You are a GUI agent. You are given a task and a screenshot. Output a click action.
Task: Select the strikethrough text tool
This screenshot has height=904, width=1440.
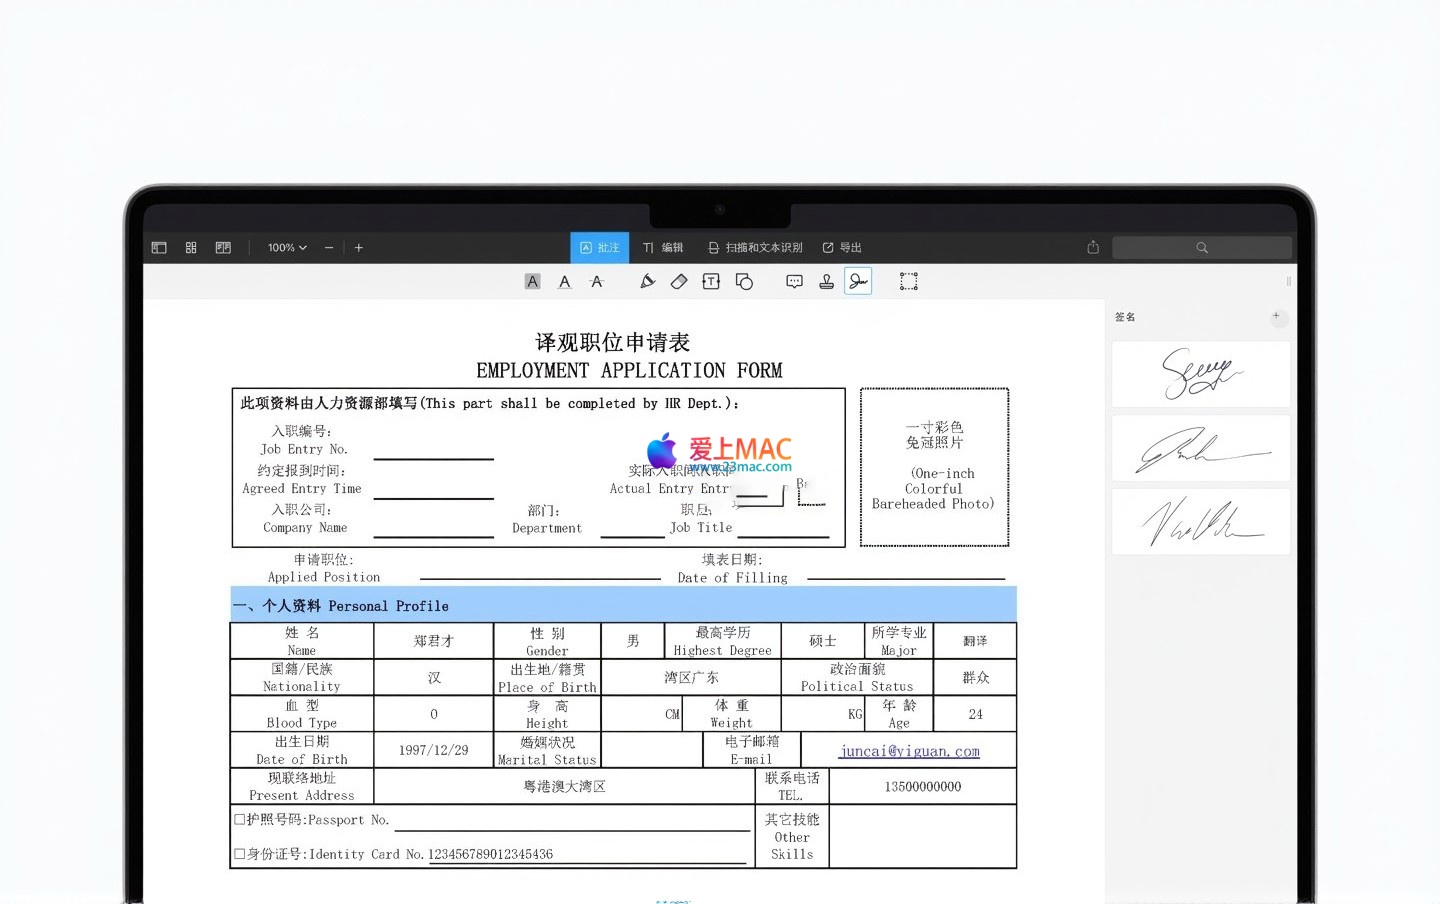[x=597, y=282]
